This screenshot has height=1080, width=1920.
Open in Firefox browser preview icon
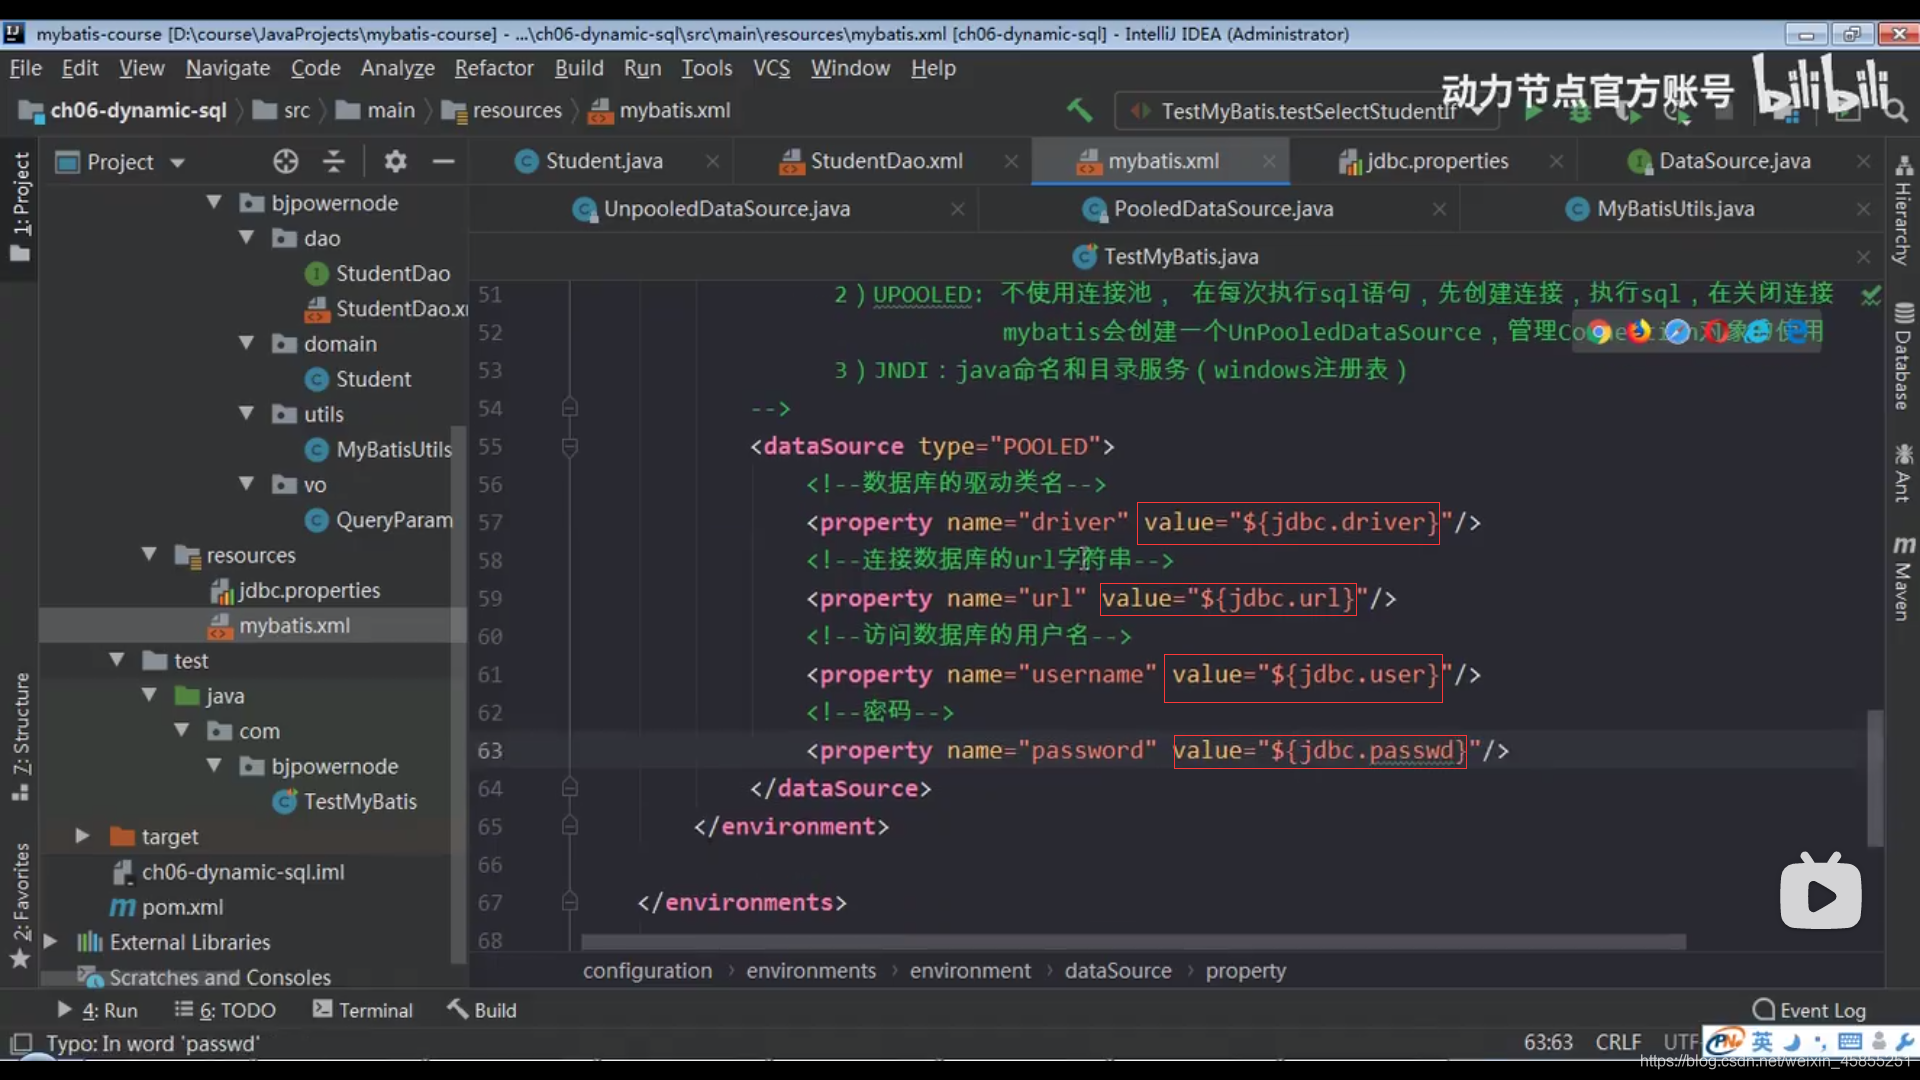[x=1639, y=332]
